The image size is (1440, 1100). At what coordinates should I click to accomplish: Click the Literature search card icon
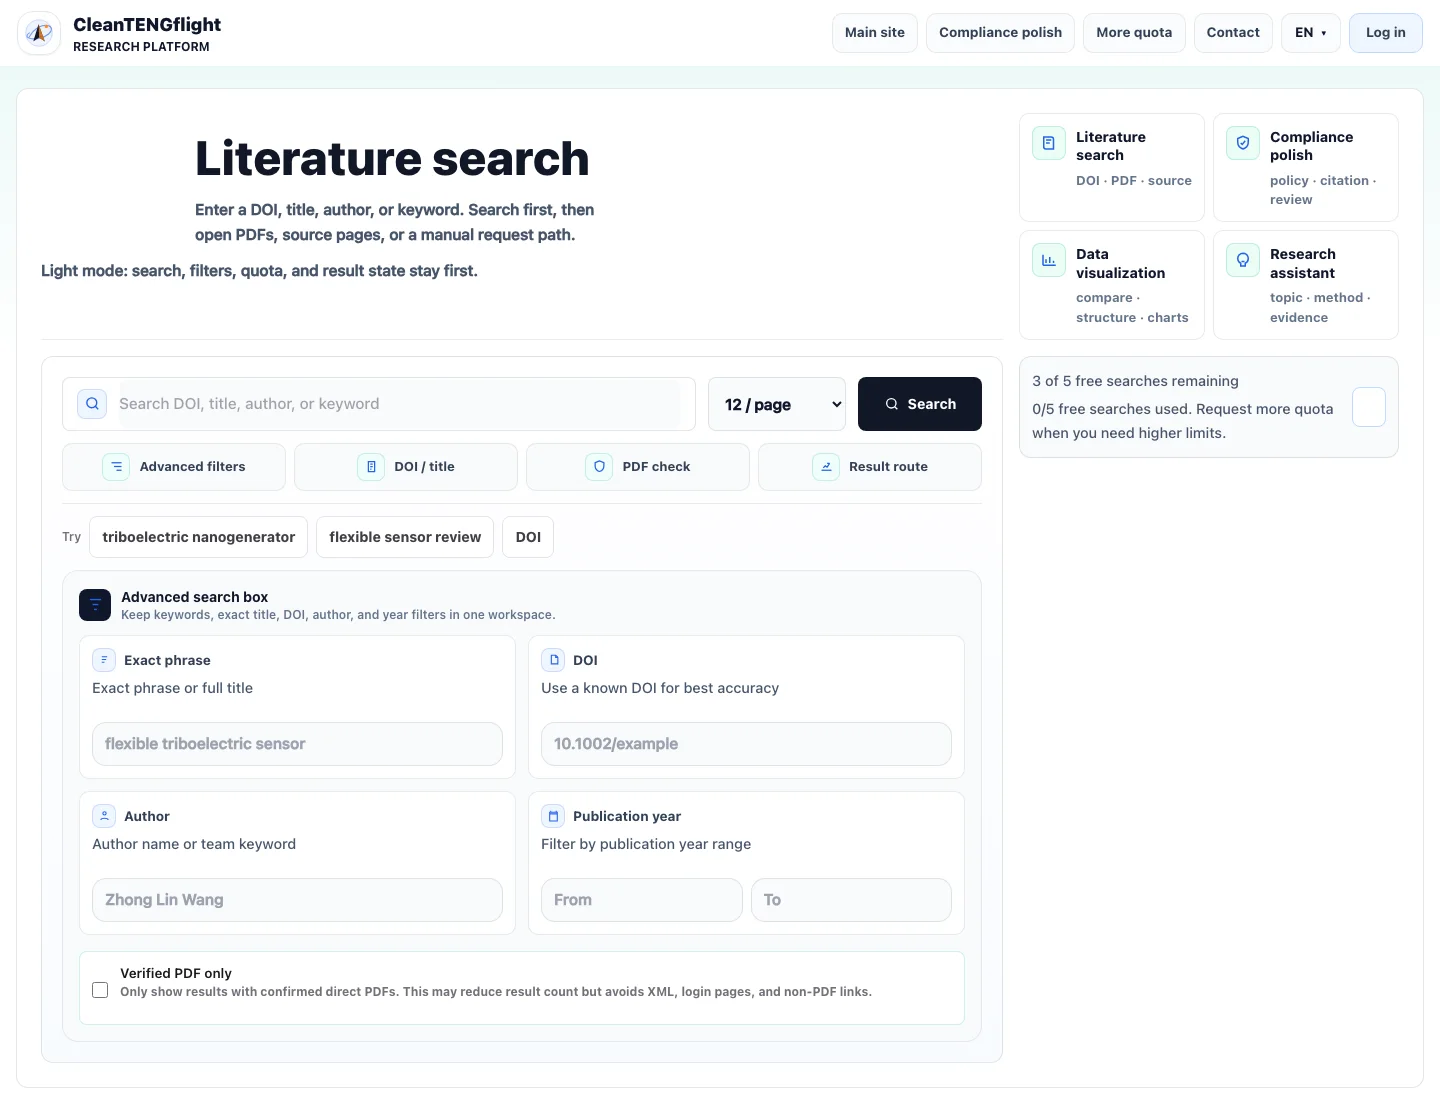coord(1049,143)
